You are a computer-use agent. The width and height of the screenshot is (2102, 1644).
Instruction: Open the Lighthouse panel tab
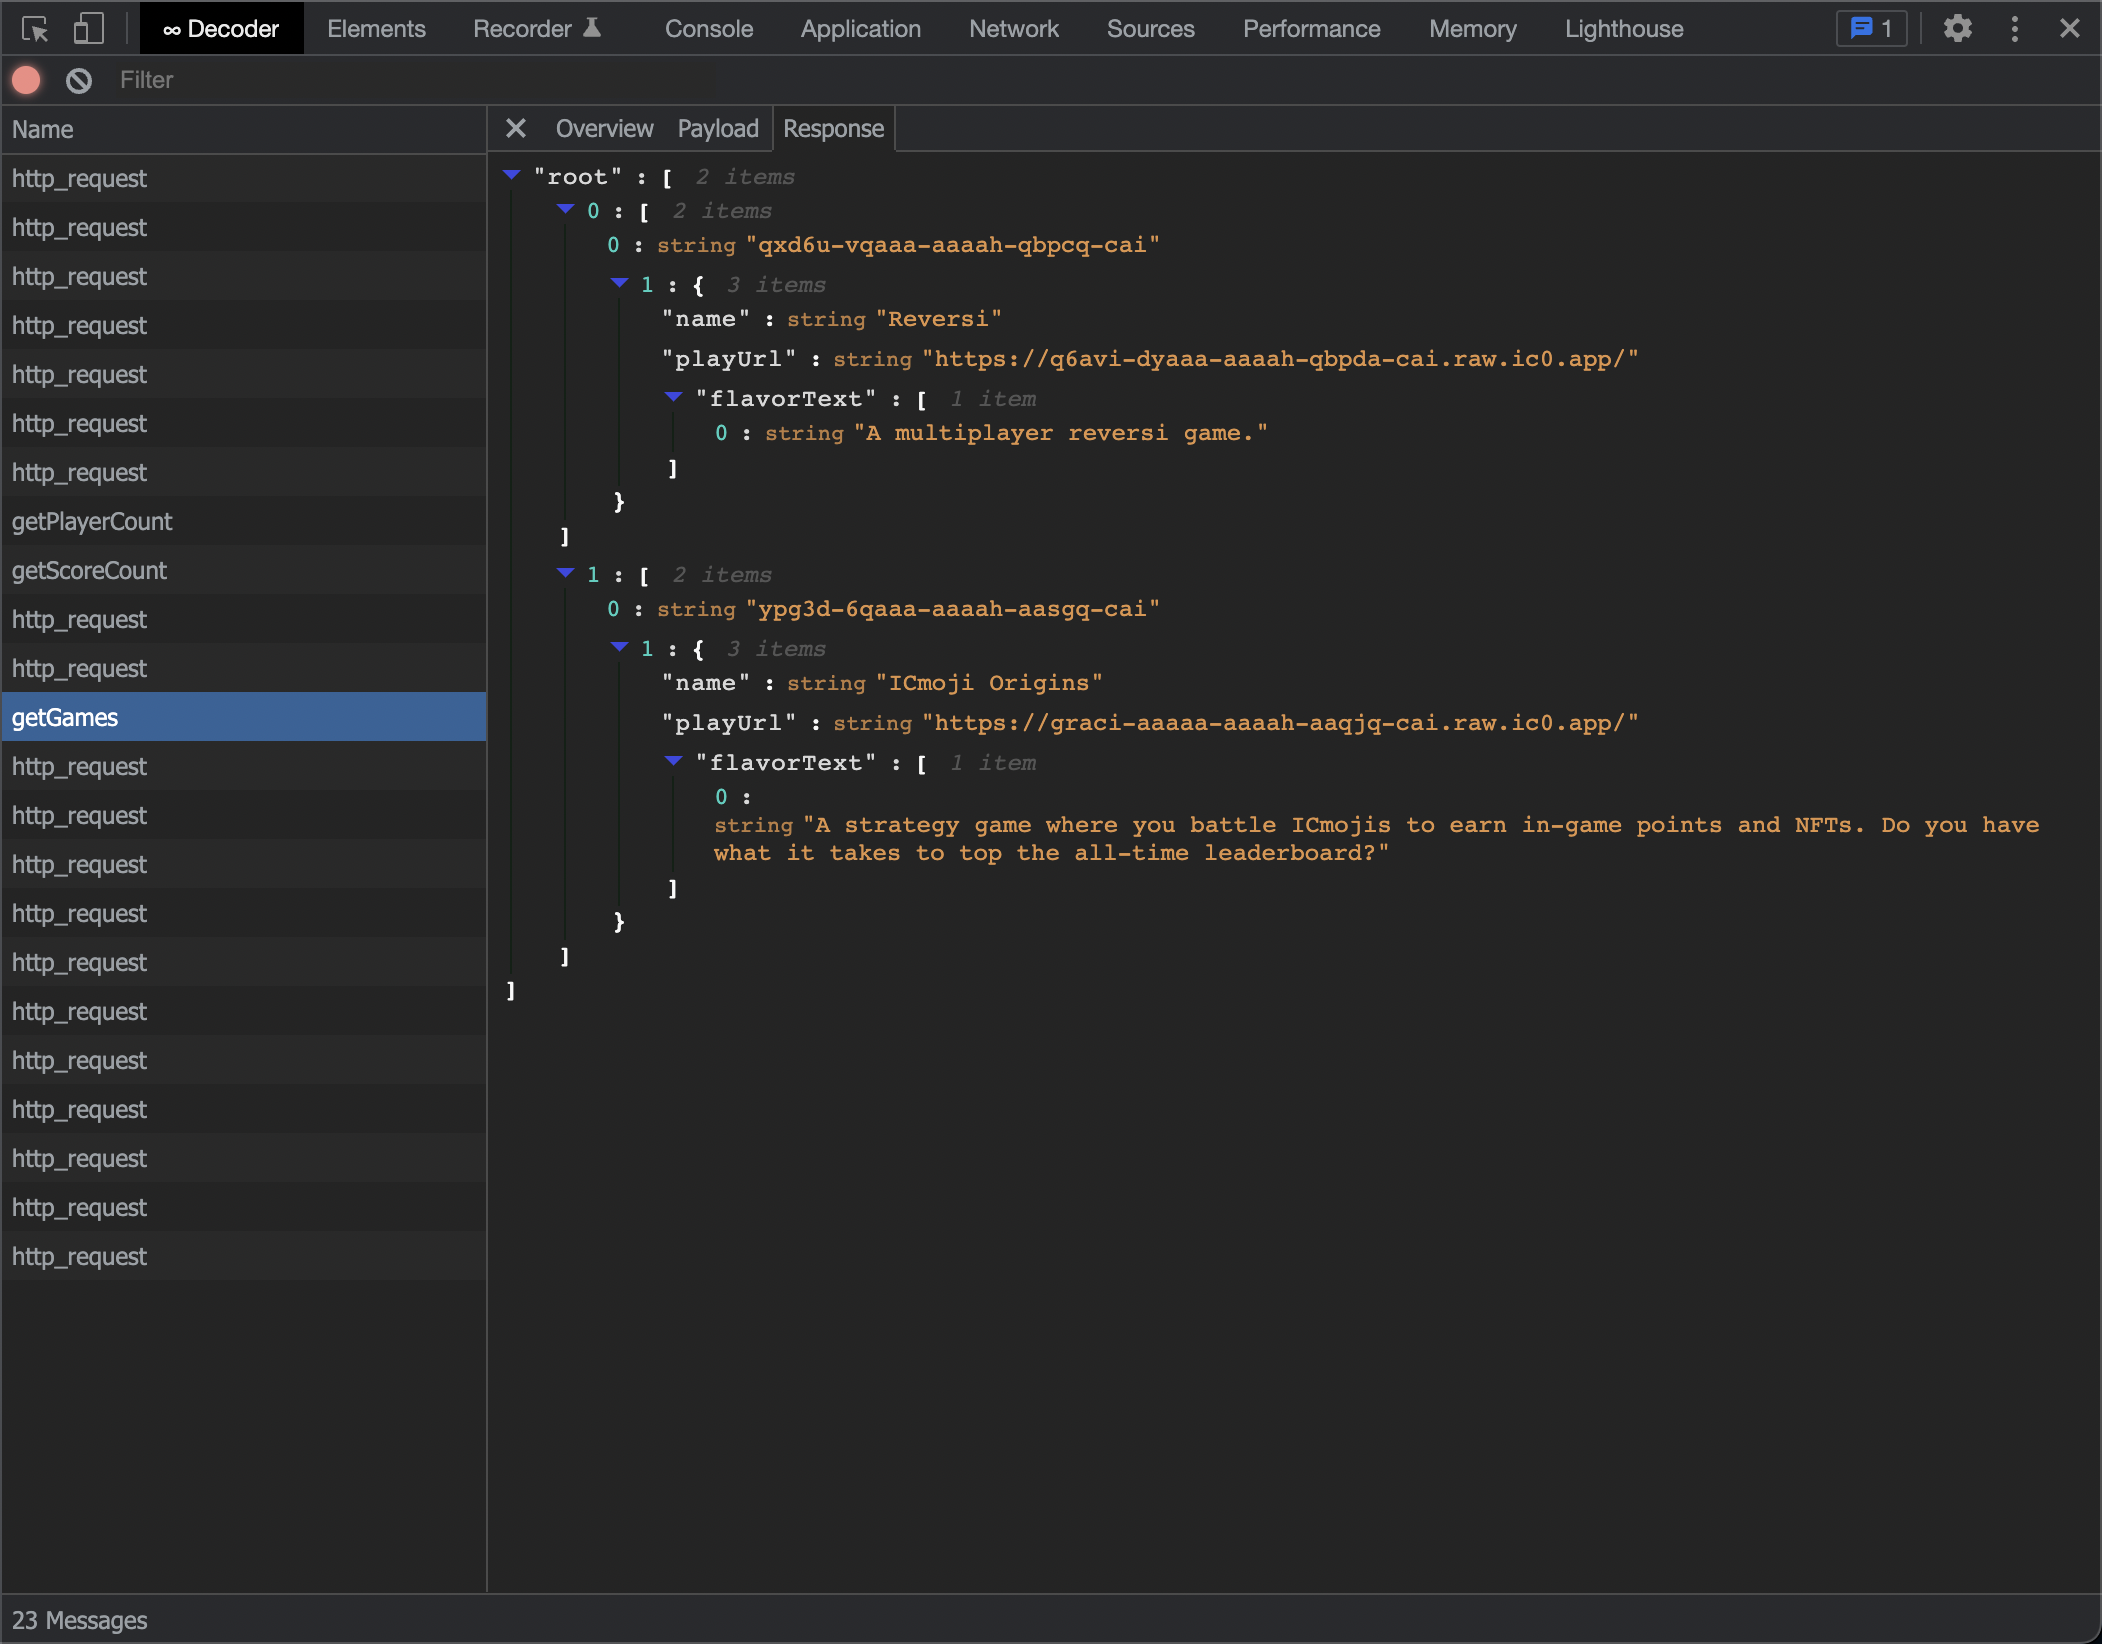tap(1623, 29)
